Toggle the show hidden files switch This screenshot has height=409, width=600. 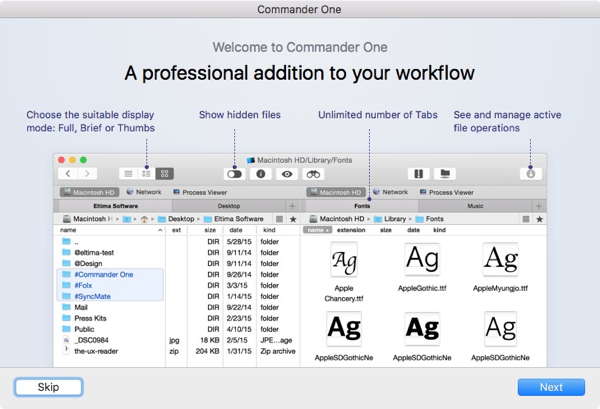point(235,174)
